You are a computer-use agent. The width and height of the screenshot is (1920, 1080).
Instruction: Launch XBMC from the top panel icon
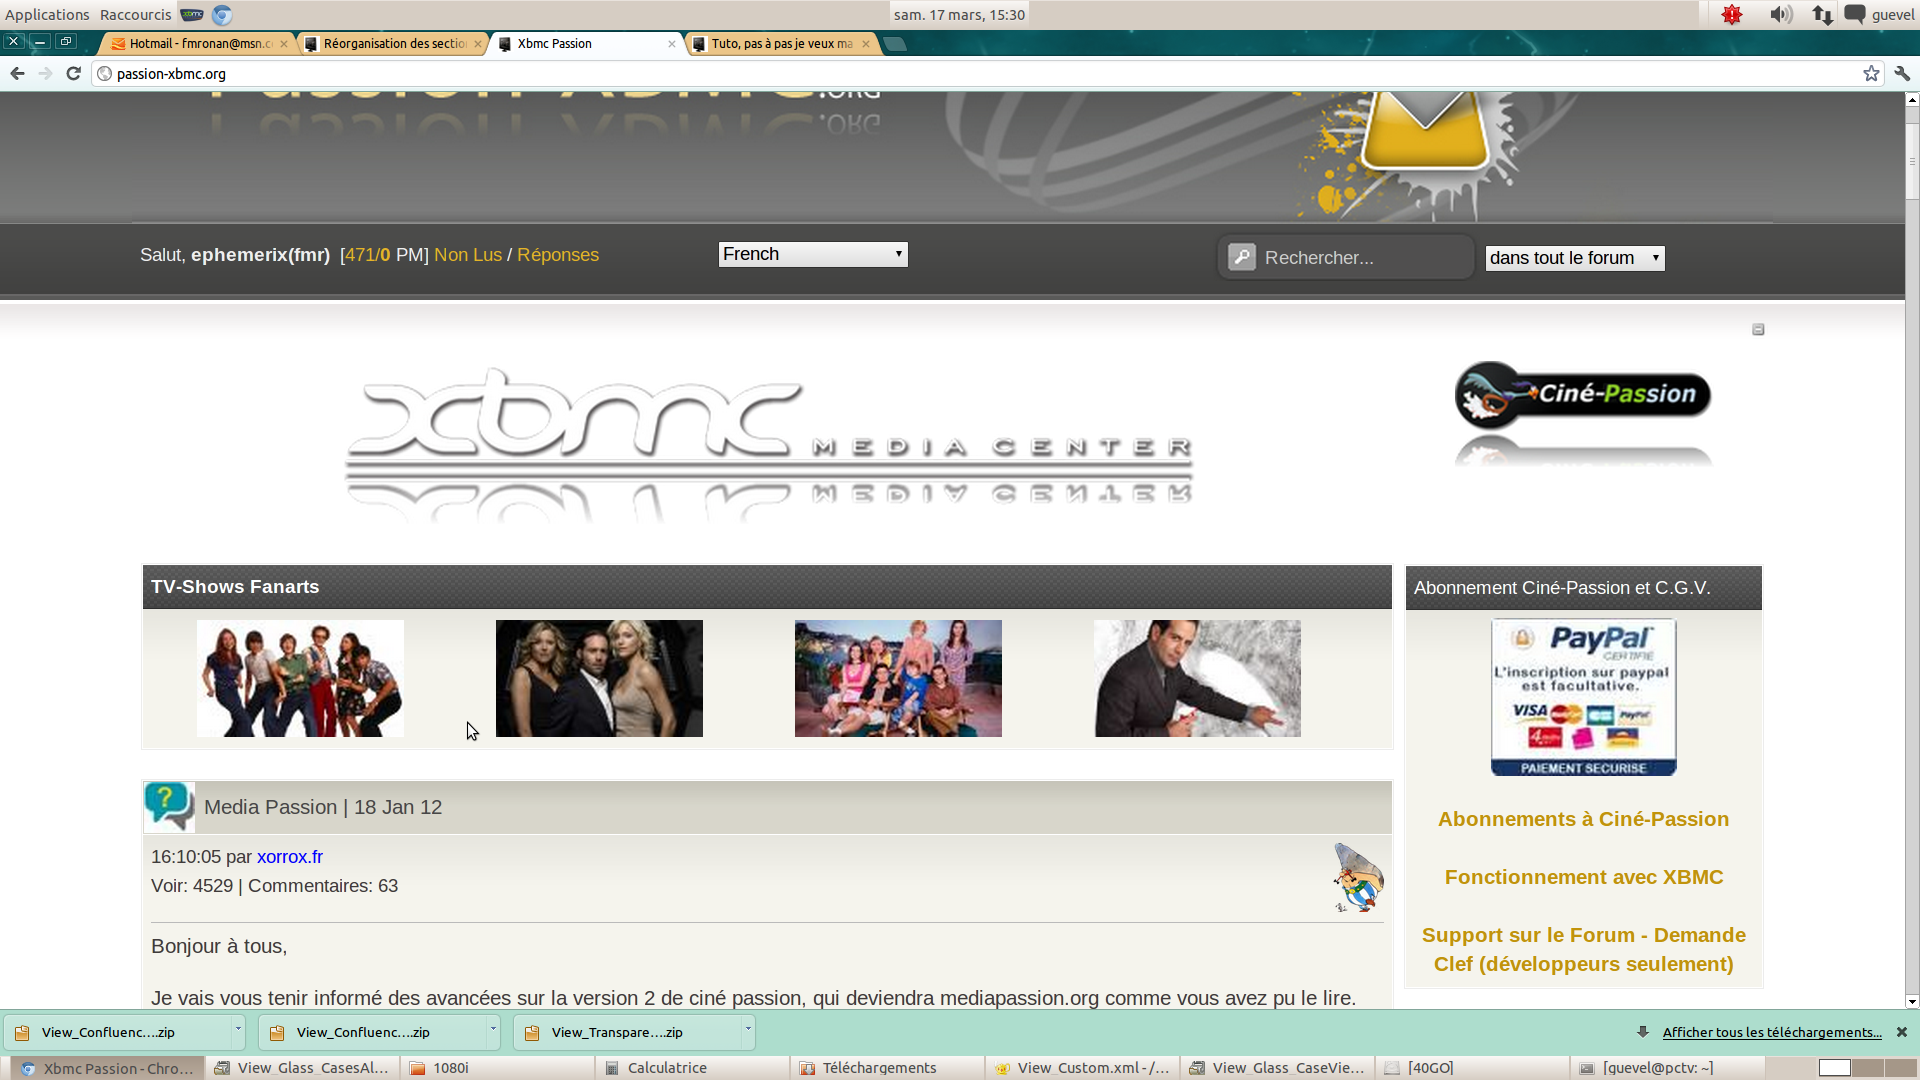tap(192, 14)
